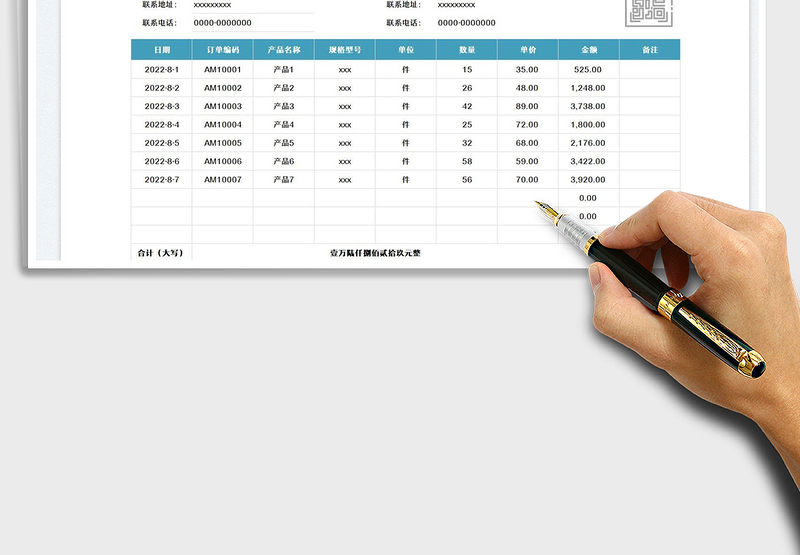This screenshot has width=800, height=555.
Task: Click the unit price 59.00
Action: click(527, 161)
